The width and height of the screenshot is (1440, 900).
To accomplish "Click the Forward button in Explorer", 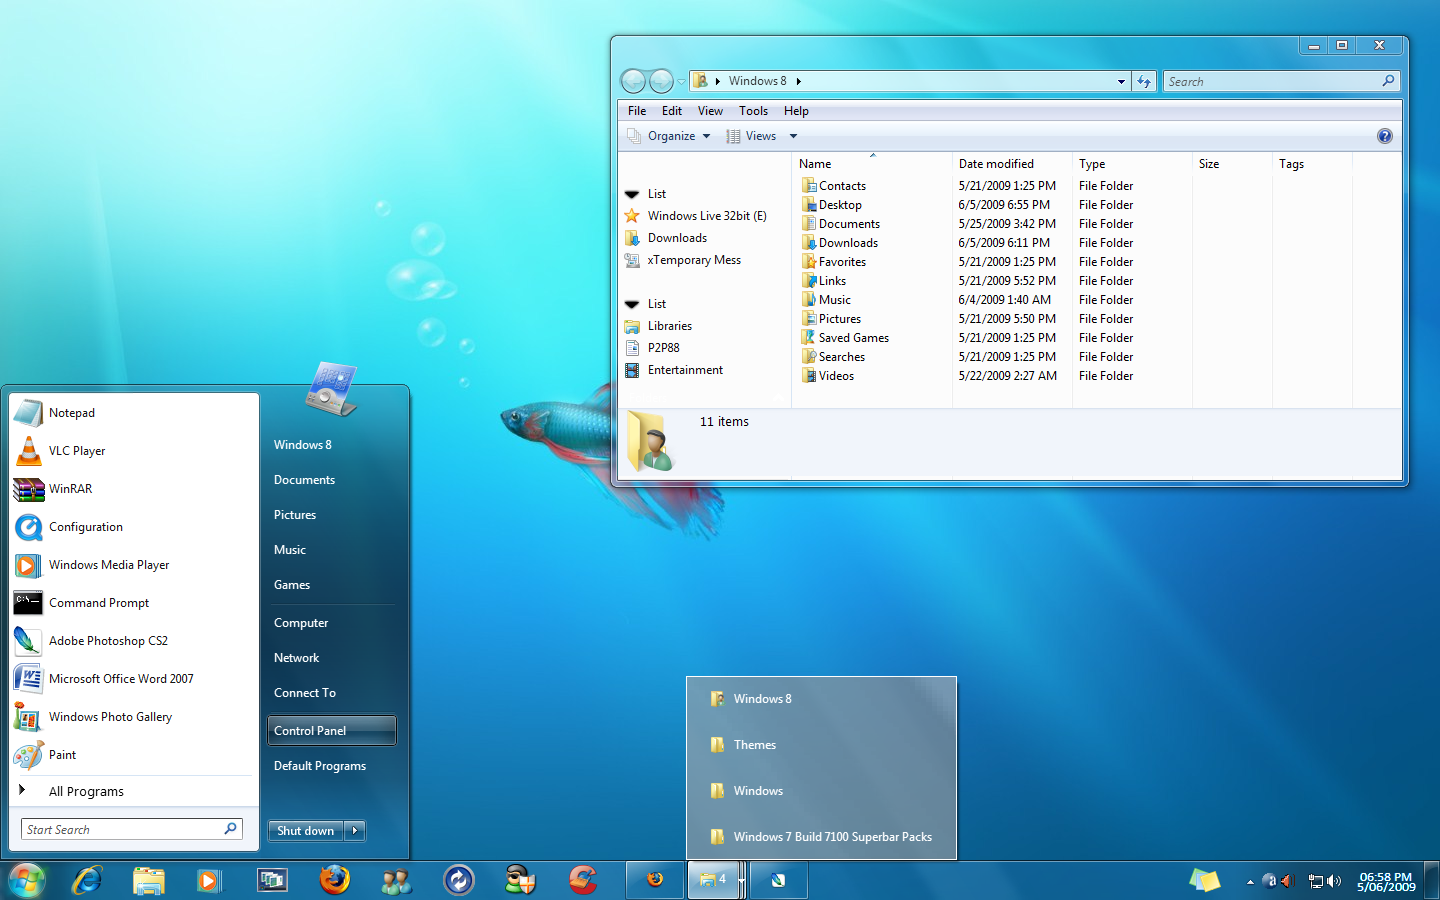I will coord(661,81).
